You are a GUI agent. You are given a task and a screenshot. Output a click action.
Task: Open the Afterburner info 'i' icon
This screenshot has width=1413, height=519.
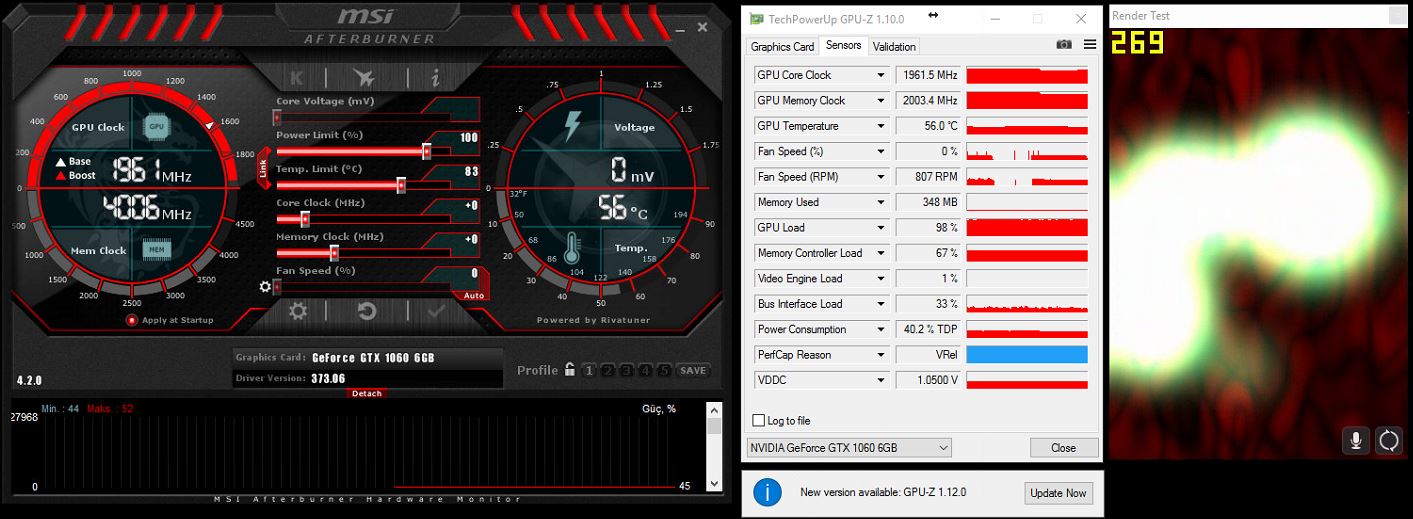tap(435, 78)
